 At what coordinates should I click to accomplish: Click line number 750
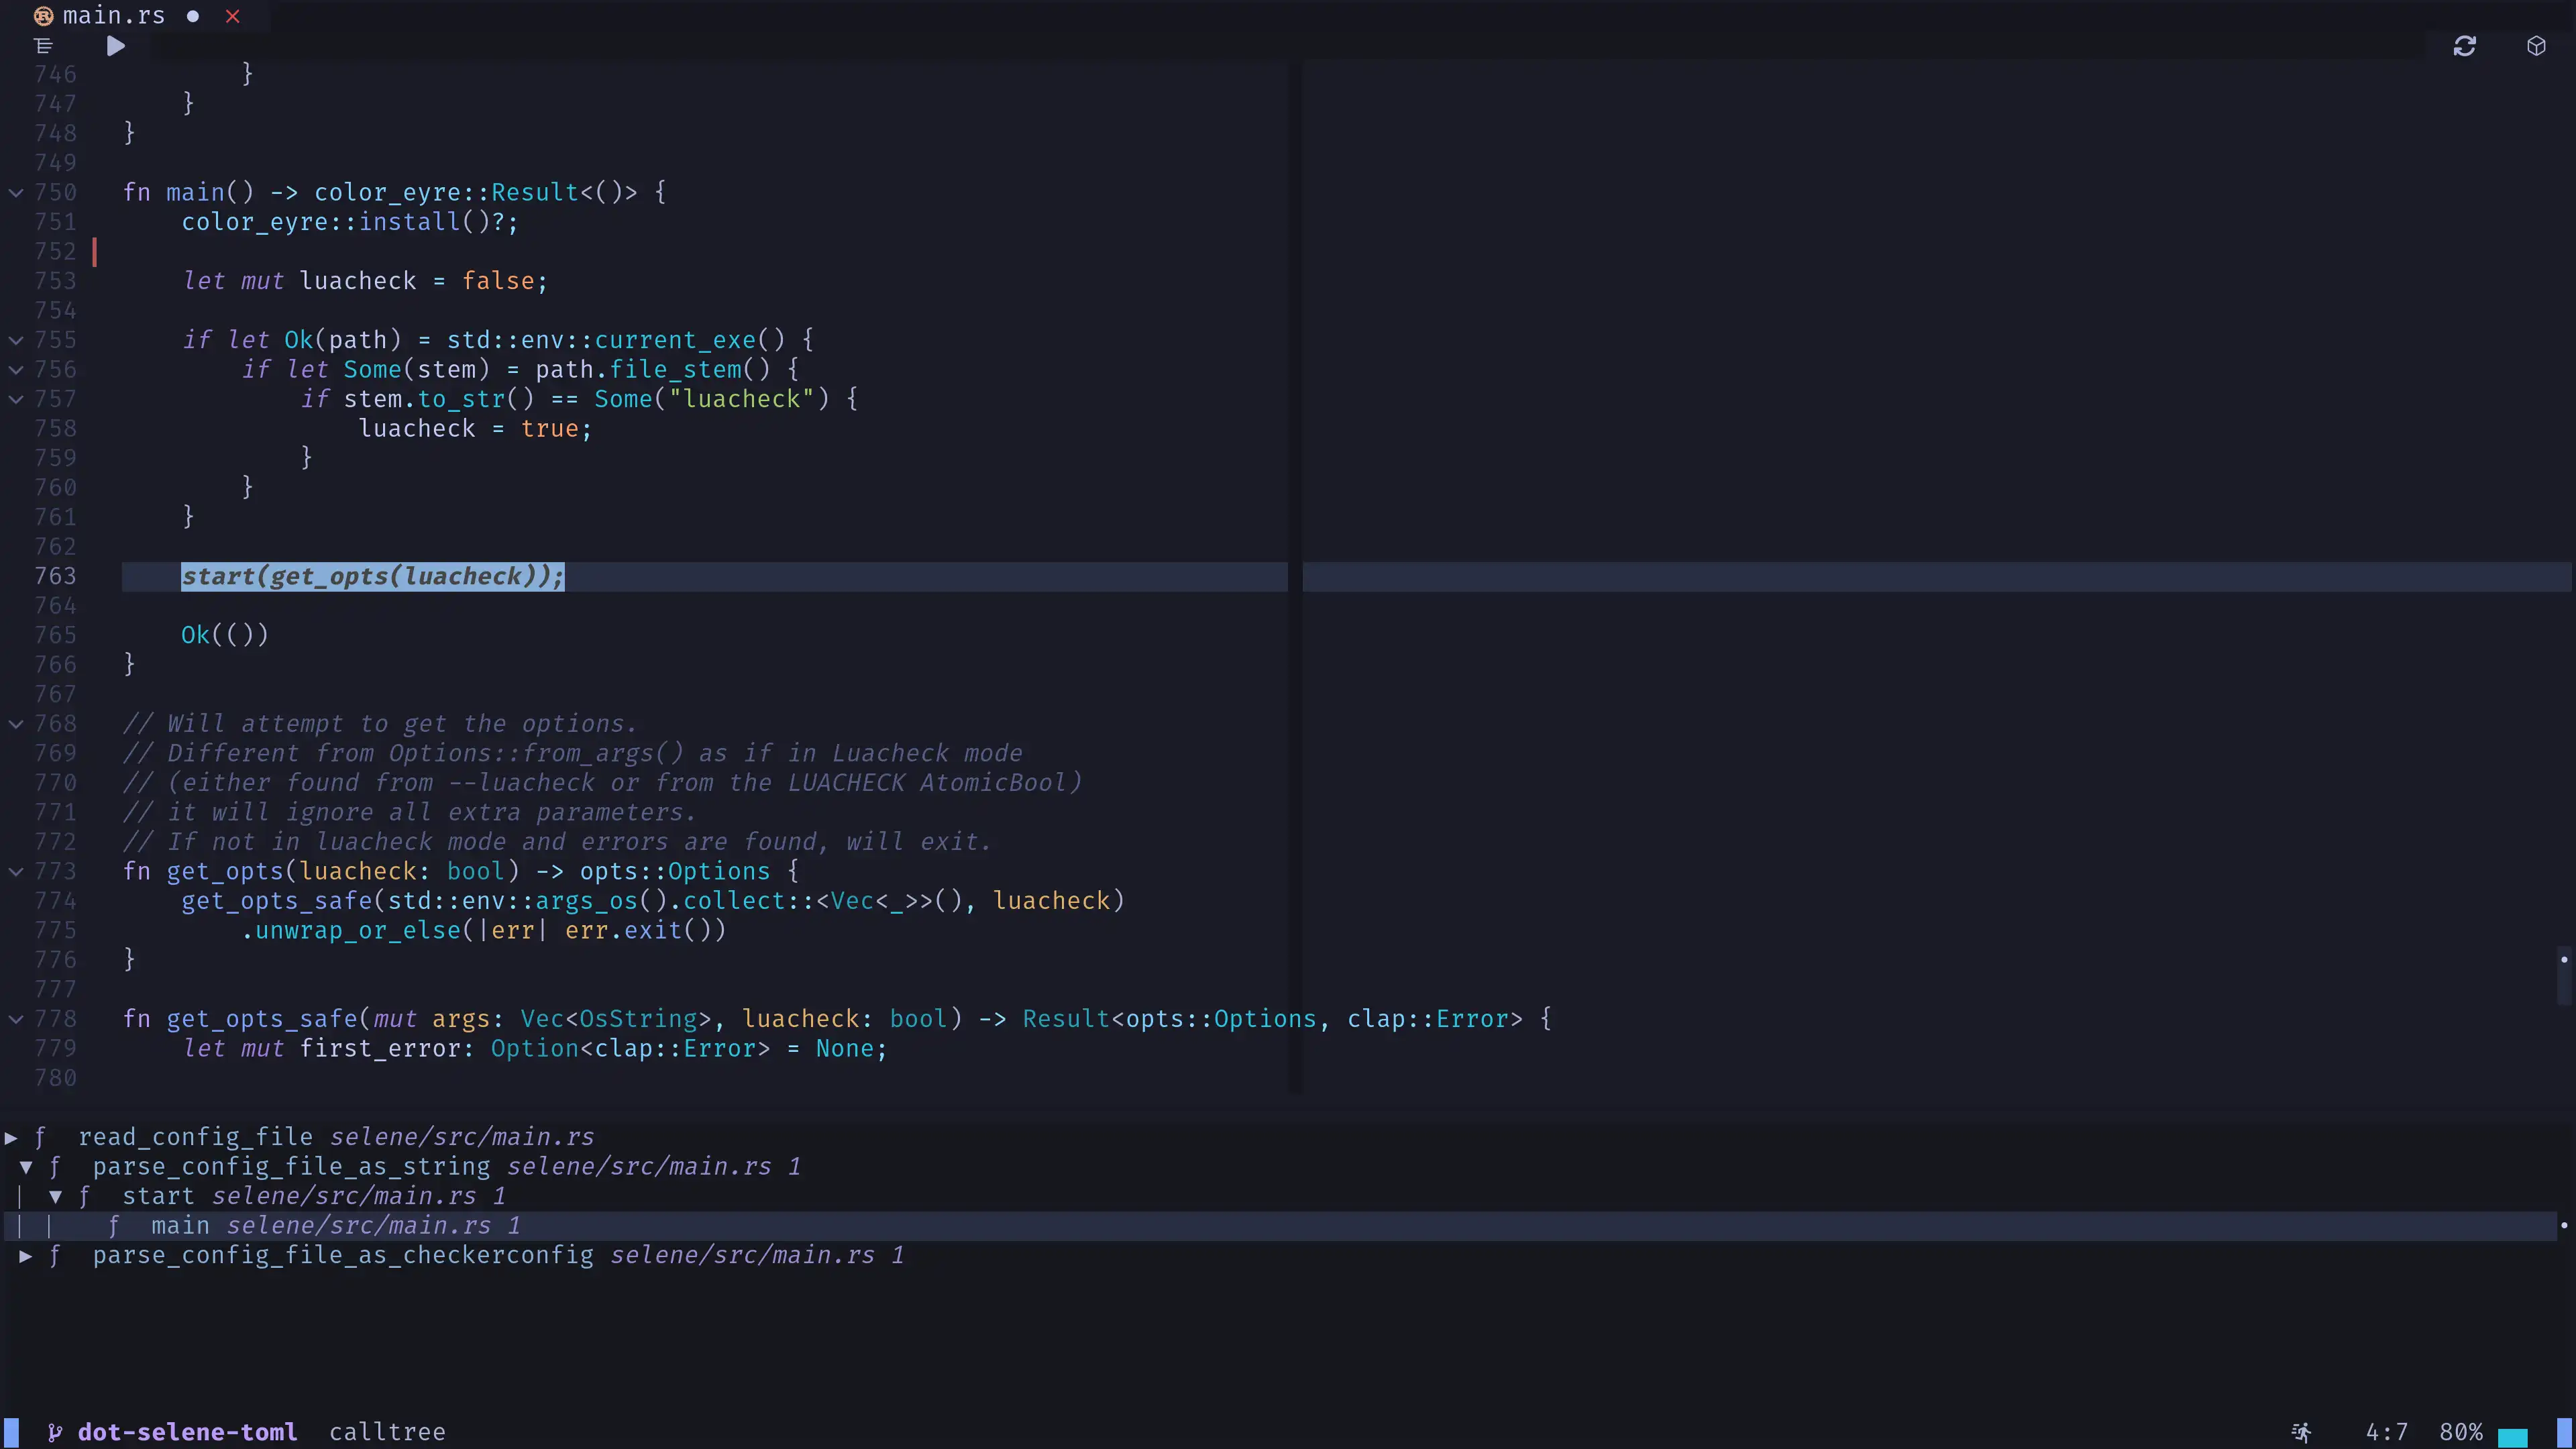(x=55, y=192)
